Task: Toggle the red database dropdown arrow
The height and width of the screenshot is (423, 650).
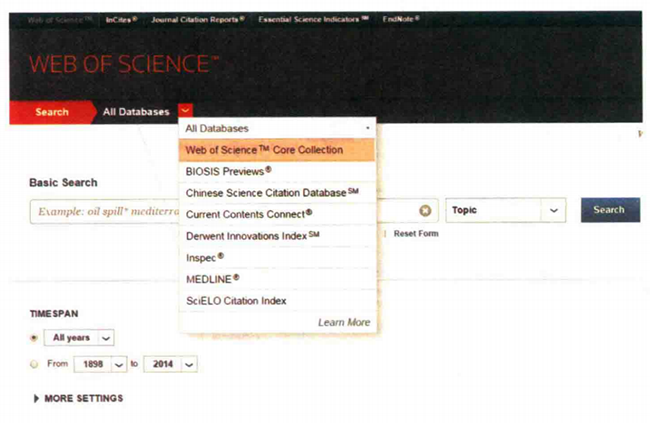Action: point(185,111)
